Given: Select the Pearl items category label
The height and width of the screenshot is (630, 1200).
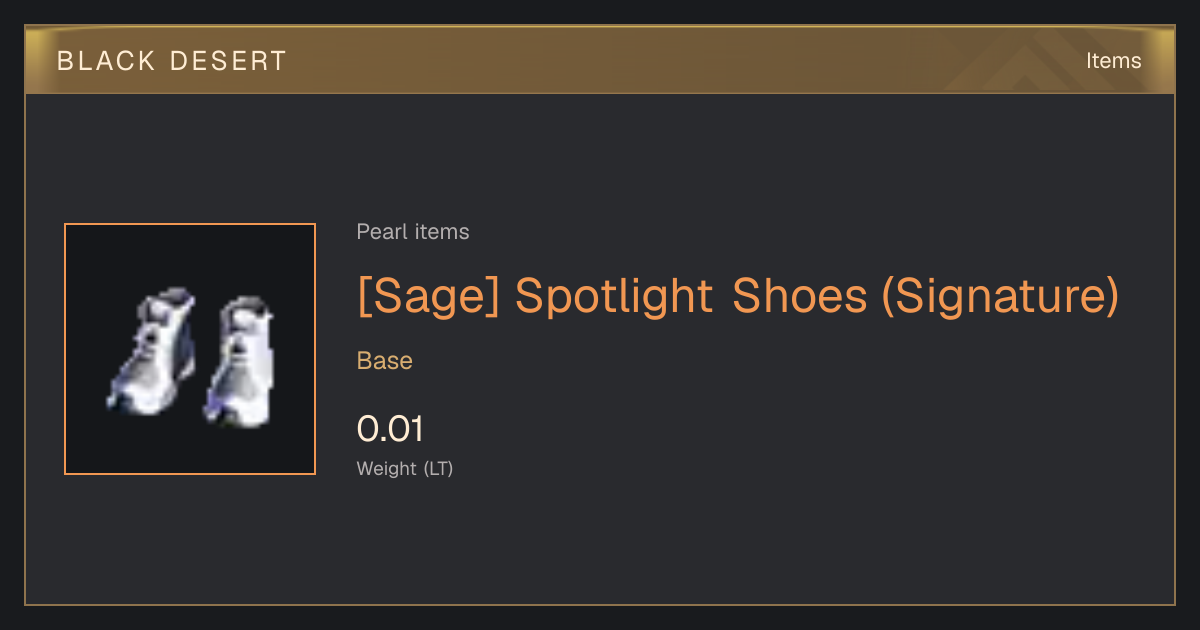Looking at the screenshot, I should [413, 232].
